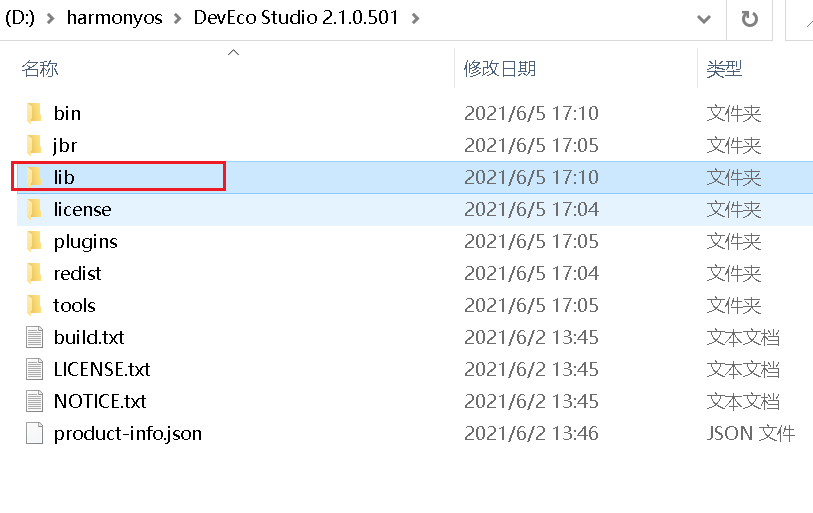813x513 pixels.
Task: Open the address bar history dropdown
Action: [x=704, y=18]
